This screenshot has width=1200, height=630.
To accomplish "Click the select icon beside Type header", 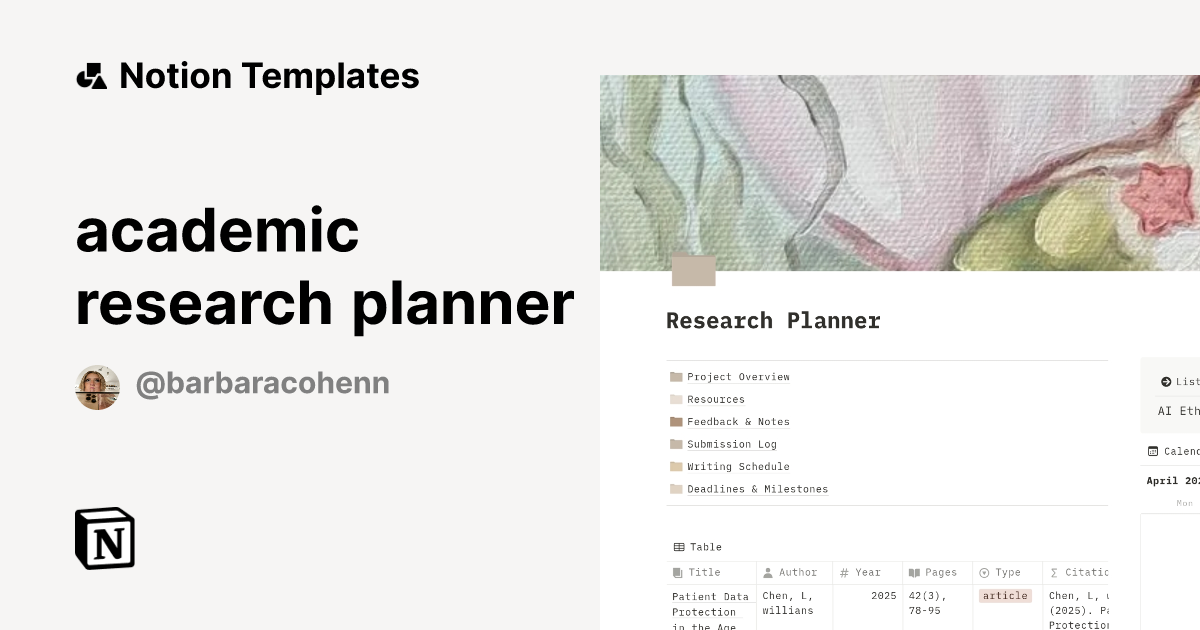I will [985, 572].
